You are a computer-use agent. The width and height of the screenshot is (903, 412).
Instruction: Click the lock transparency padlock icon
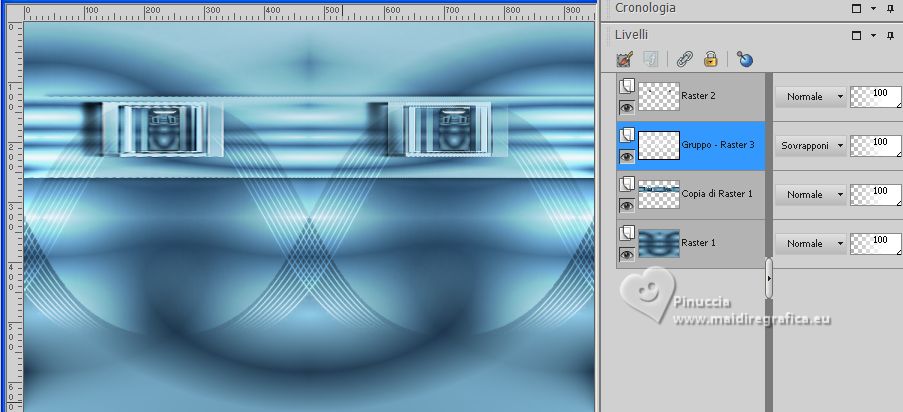711,59
